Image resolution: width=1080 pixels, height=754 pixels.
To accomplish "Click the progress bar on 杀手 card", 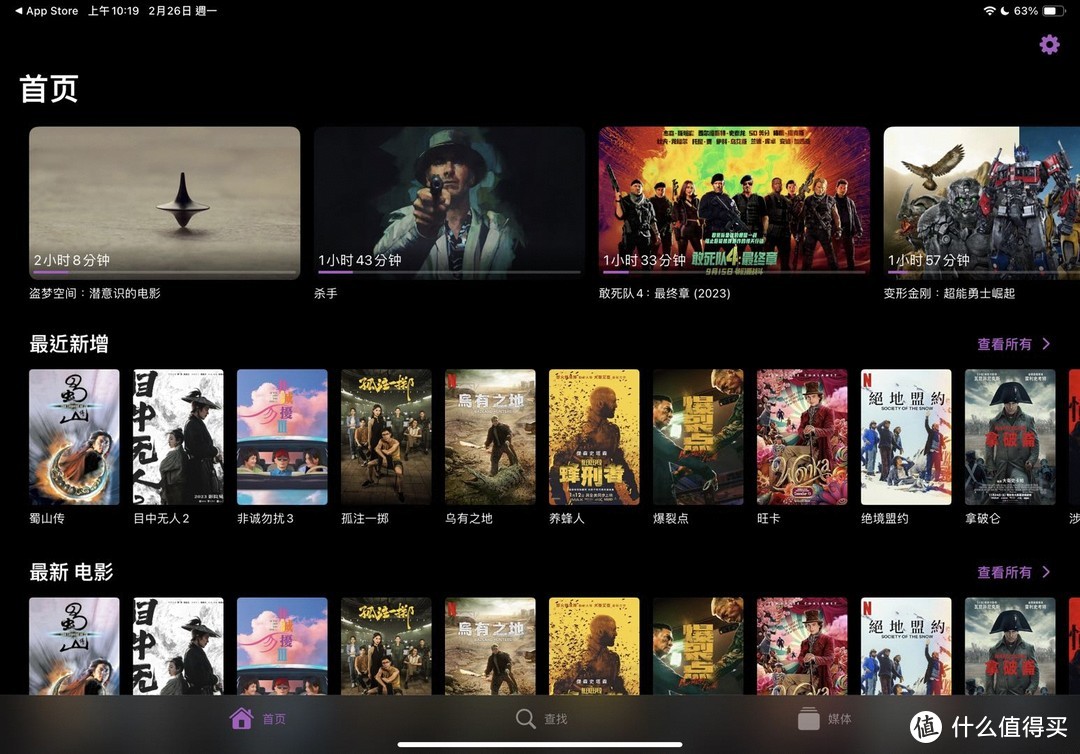I will coord(449,273).
